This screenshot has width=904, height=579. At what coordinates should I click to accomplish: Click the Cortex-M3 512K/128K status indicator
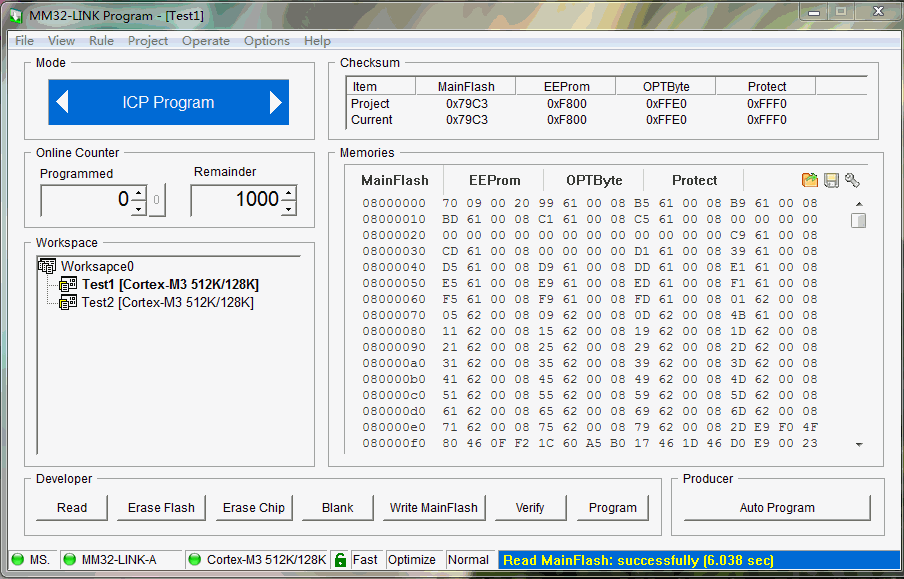click(267, 560)
